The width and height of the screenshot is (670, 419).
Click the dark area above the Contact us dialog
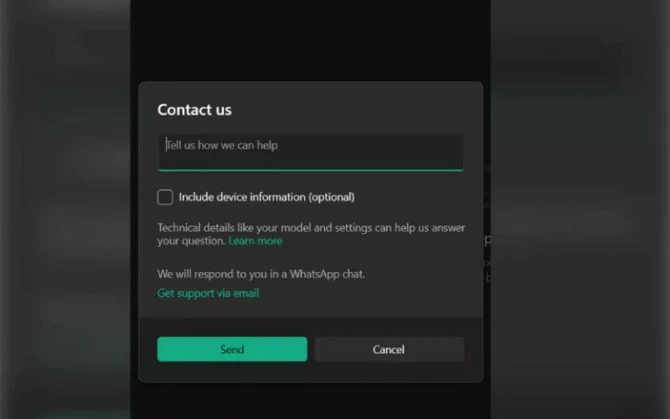pyautogui.click(x=311, y=41)
